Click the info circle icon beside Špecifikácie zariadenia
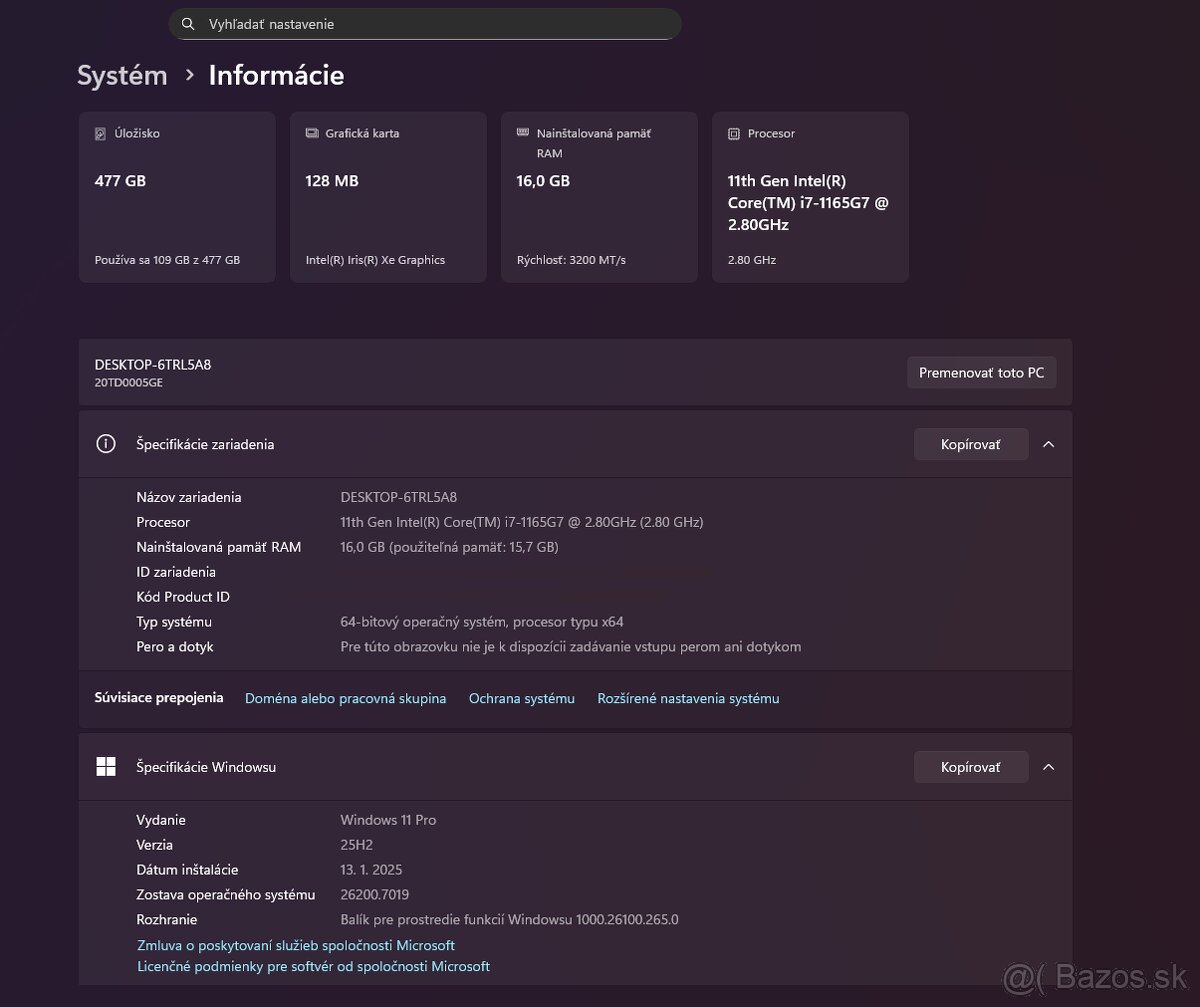 click(105, 443)
